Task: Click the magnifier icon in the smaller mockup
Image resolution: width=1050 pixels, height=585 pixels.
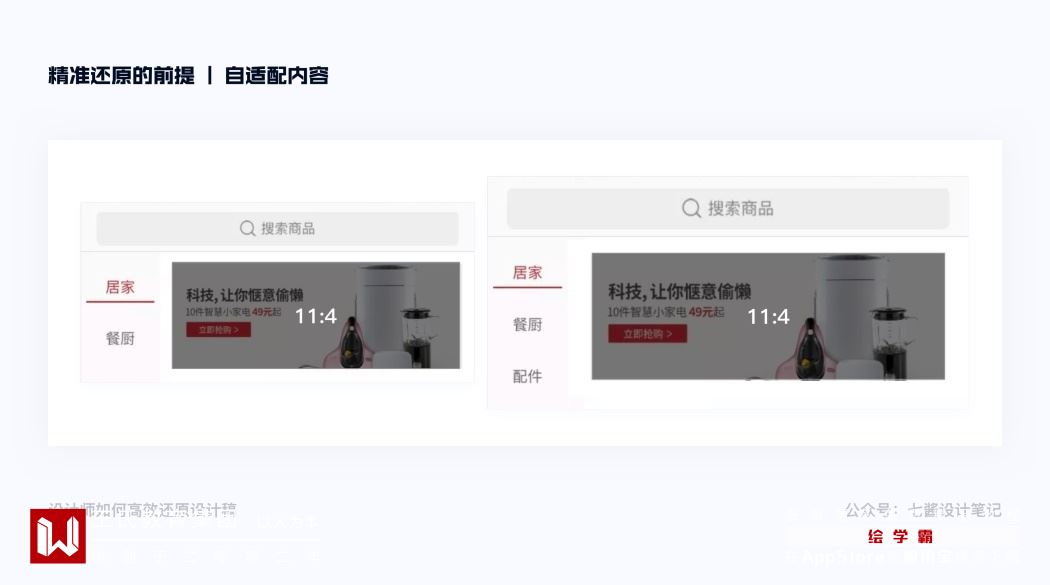Action: [247, 229]
